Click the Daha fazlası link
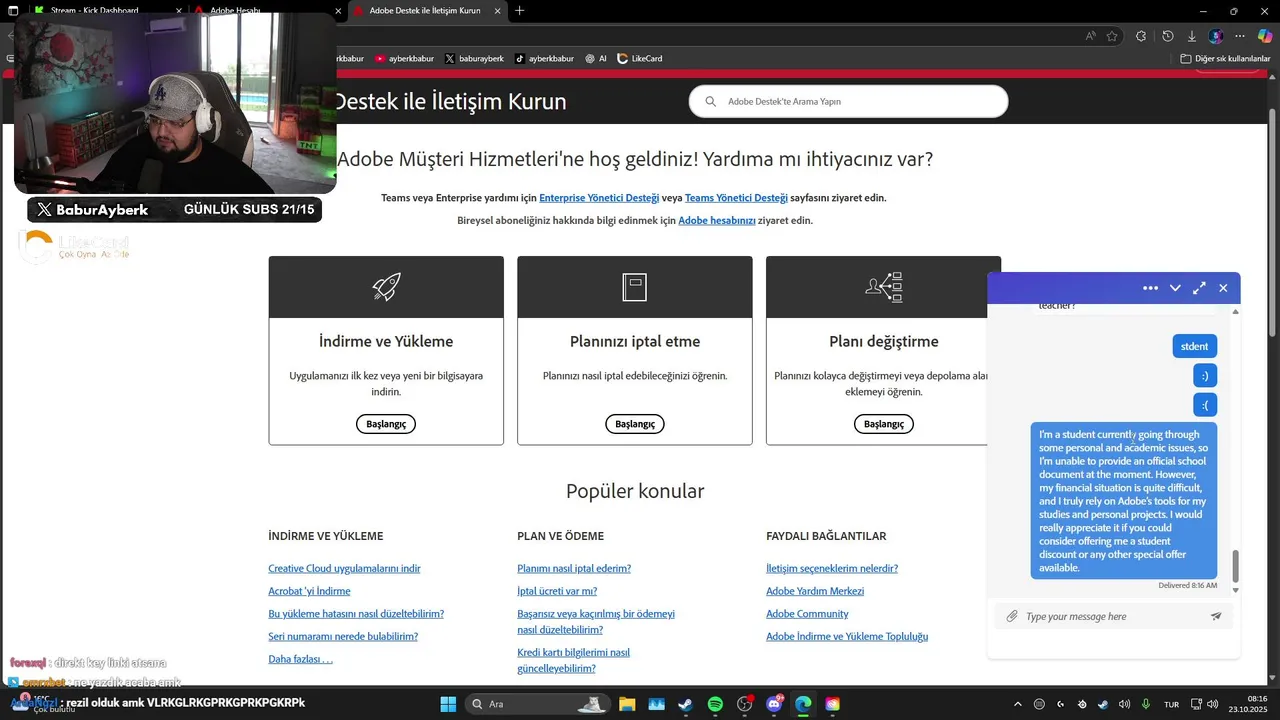This screenshot has height=720, width=1280. (x=300, y=659)
